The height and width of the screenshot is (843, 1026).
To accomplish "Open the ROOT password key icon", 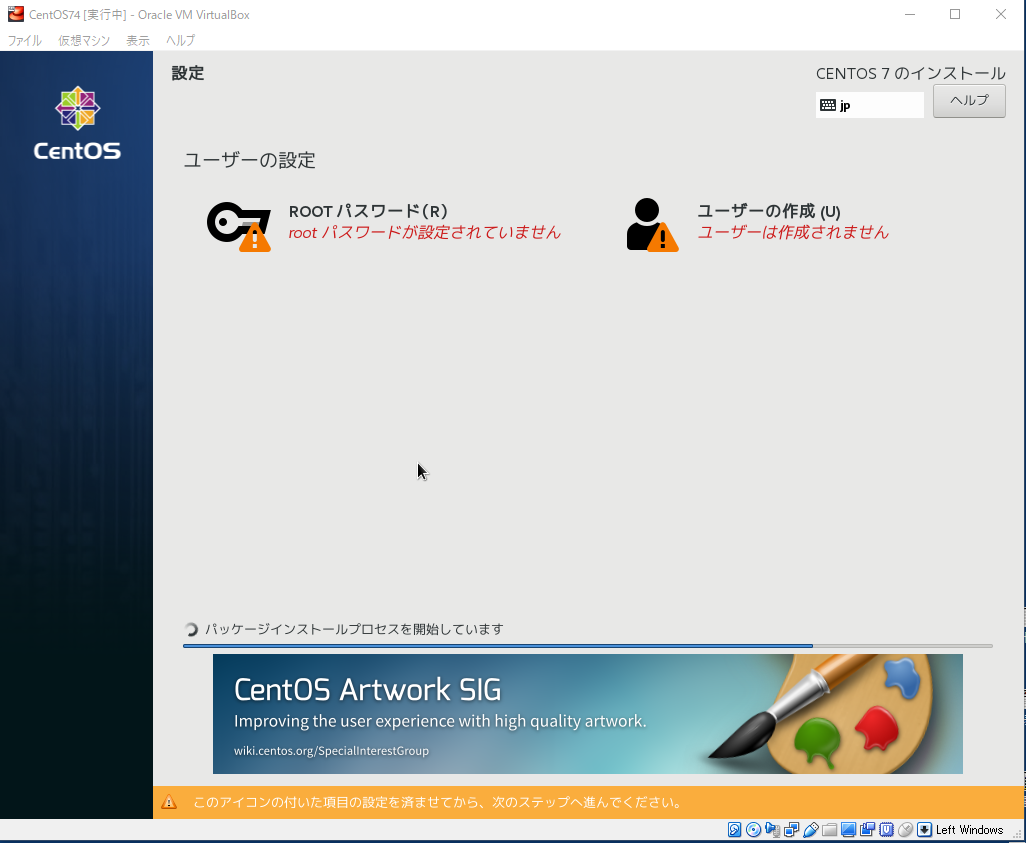I will 239,226.
